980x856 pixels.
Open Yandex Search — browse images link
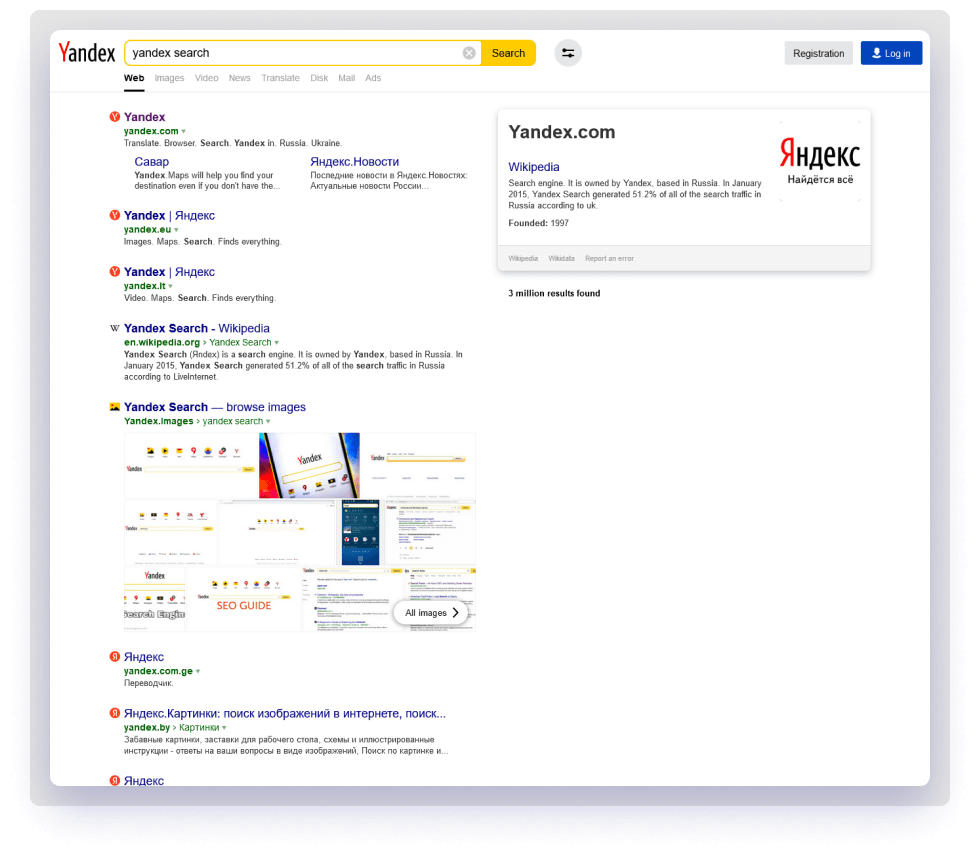tap(215, 407)
